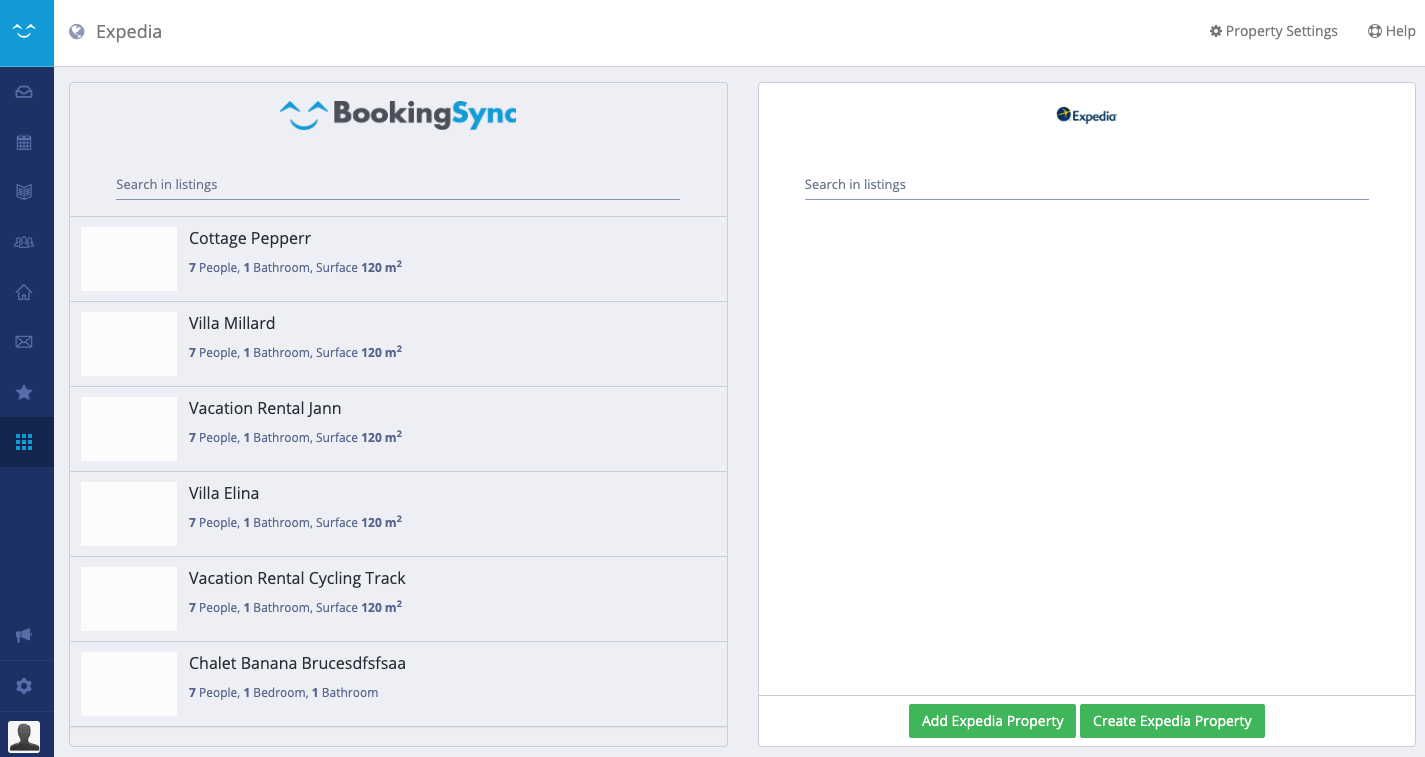This screenshot has width=1425, height=757.
Task: Click the user avatar in sidebar
Action: (24, 736)
